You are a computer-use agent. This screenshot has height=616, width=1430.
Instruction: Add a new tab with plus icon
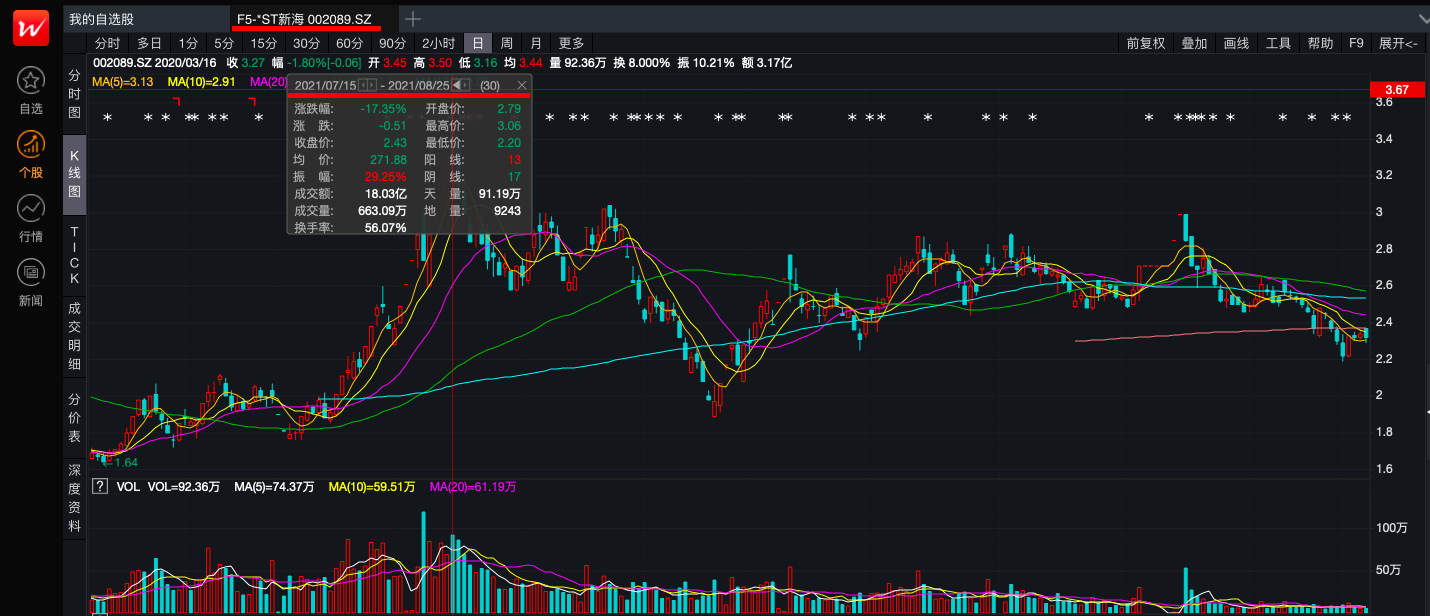pos(413,18)
